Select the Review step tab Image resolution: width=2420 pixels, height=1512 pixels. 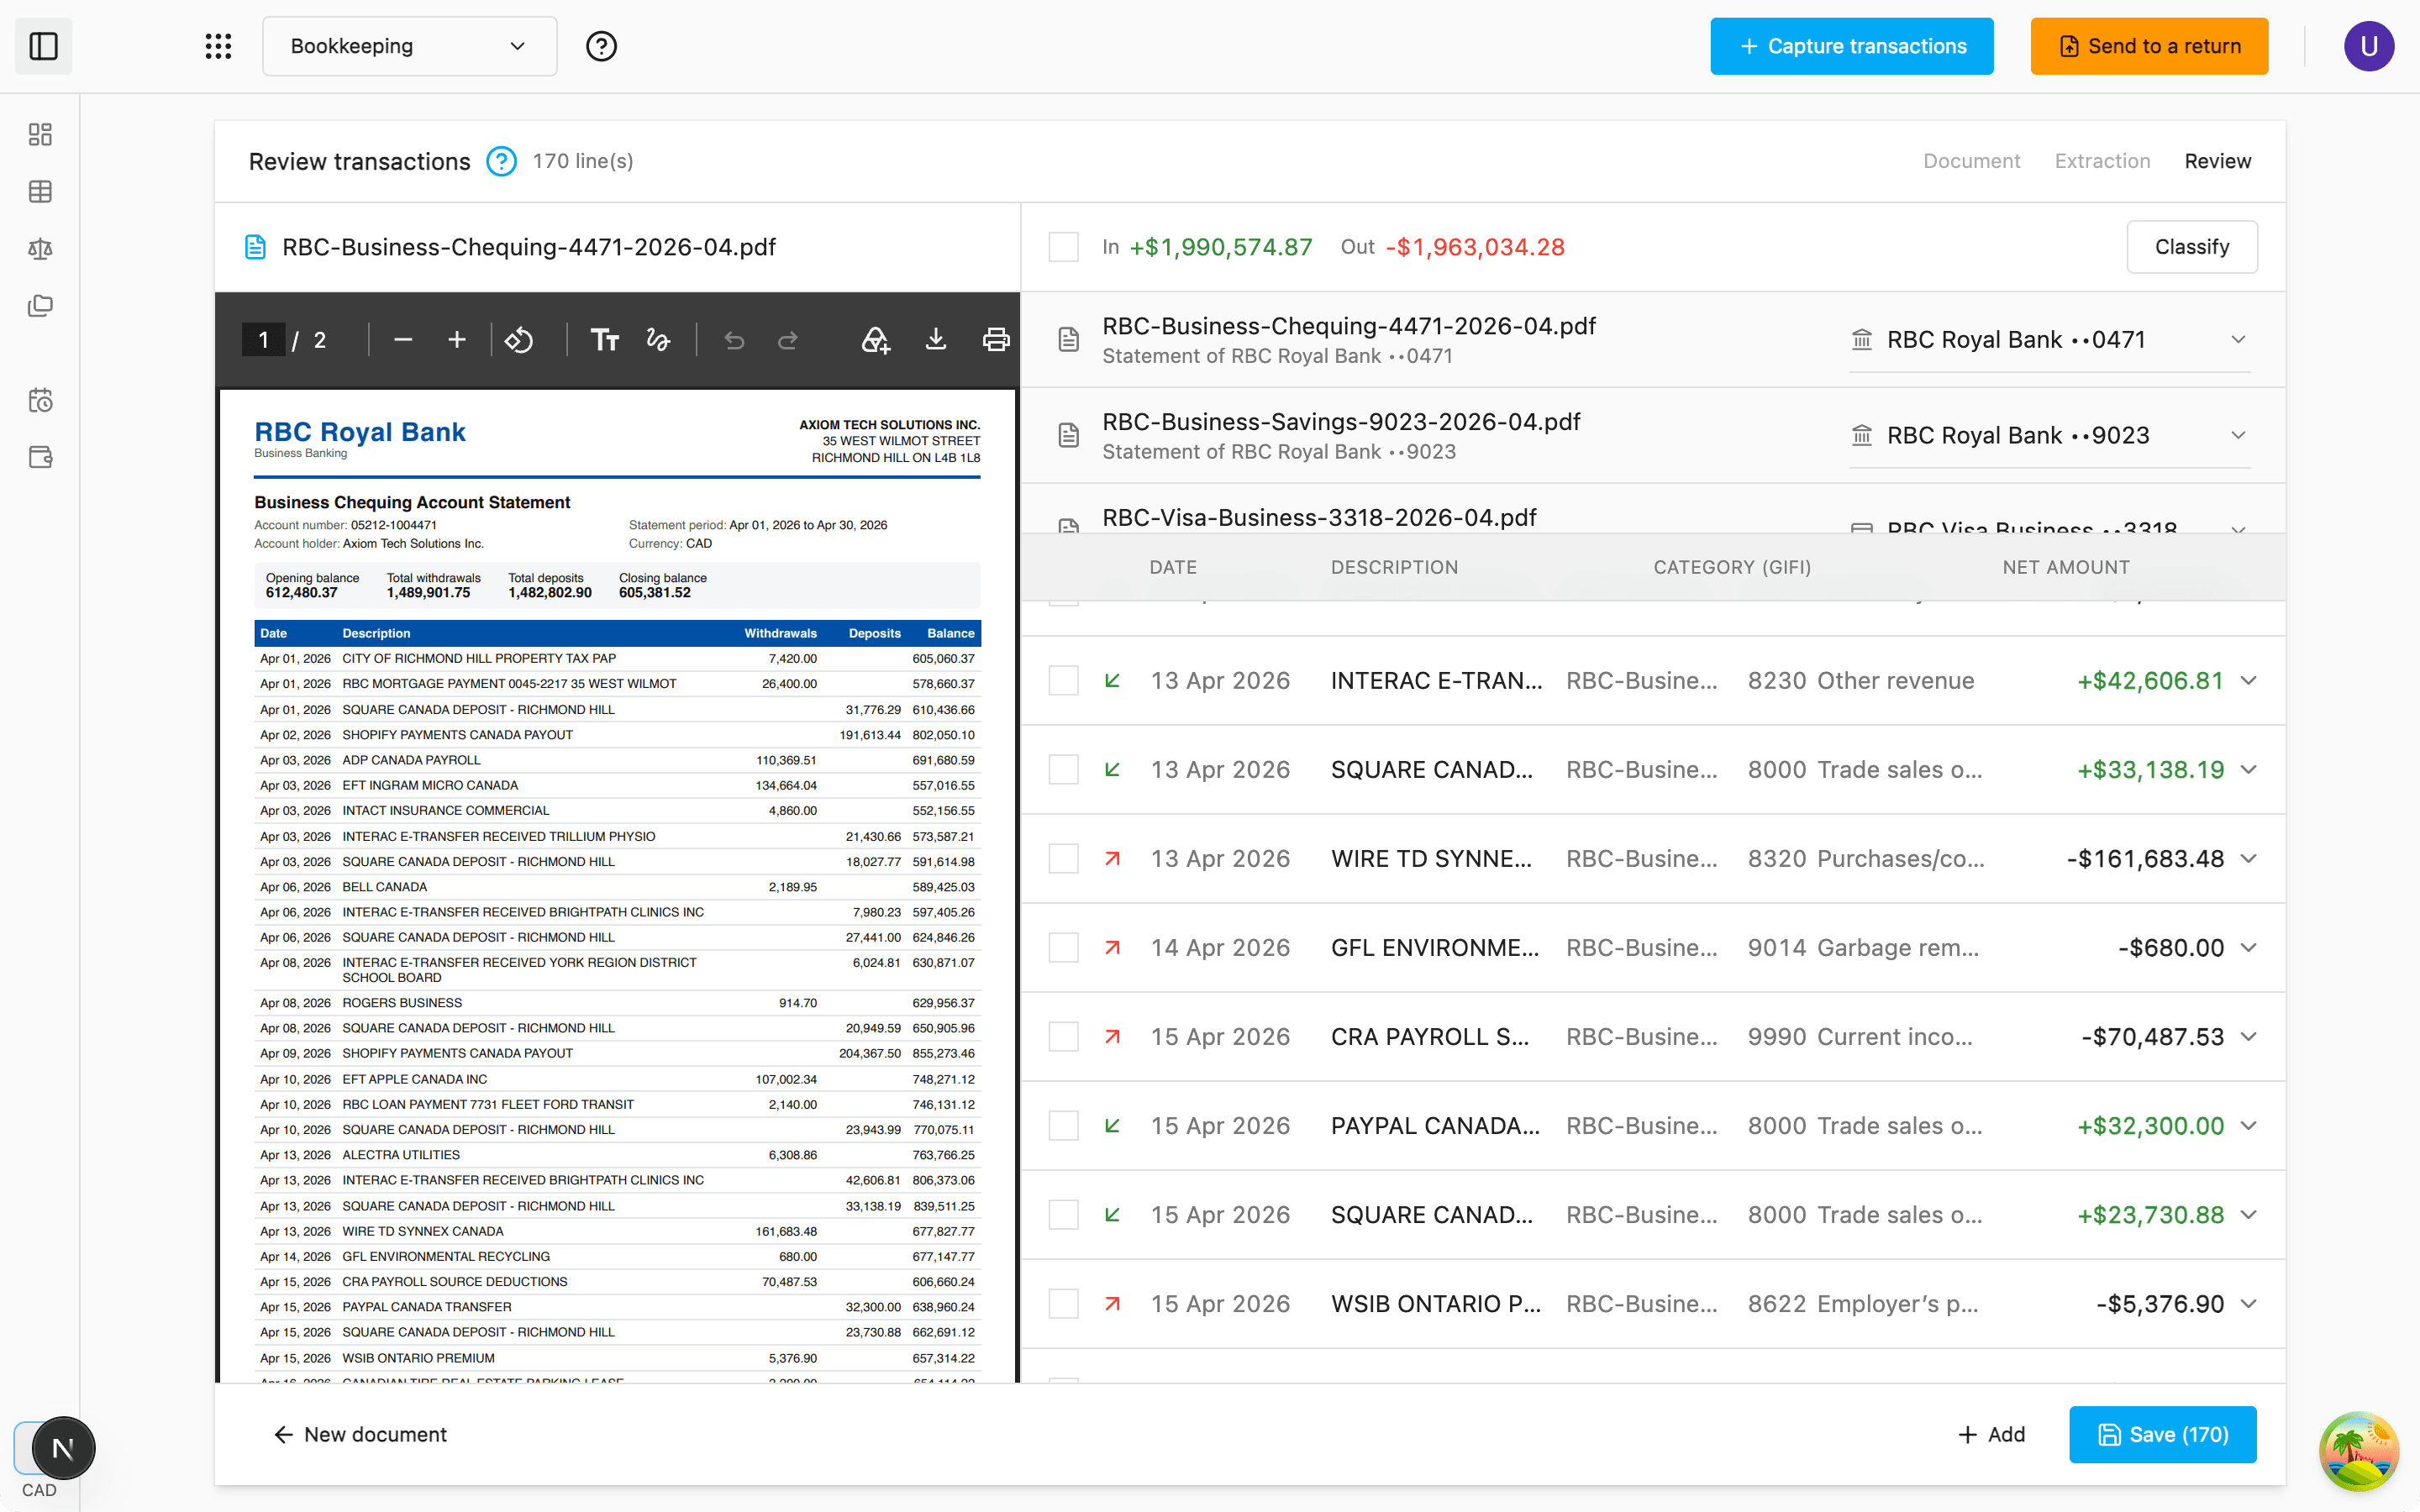tap(2217, 161)
